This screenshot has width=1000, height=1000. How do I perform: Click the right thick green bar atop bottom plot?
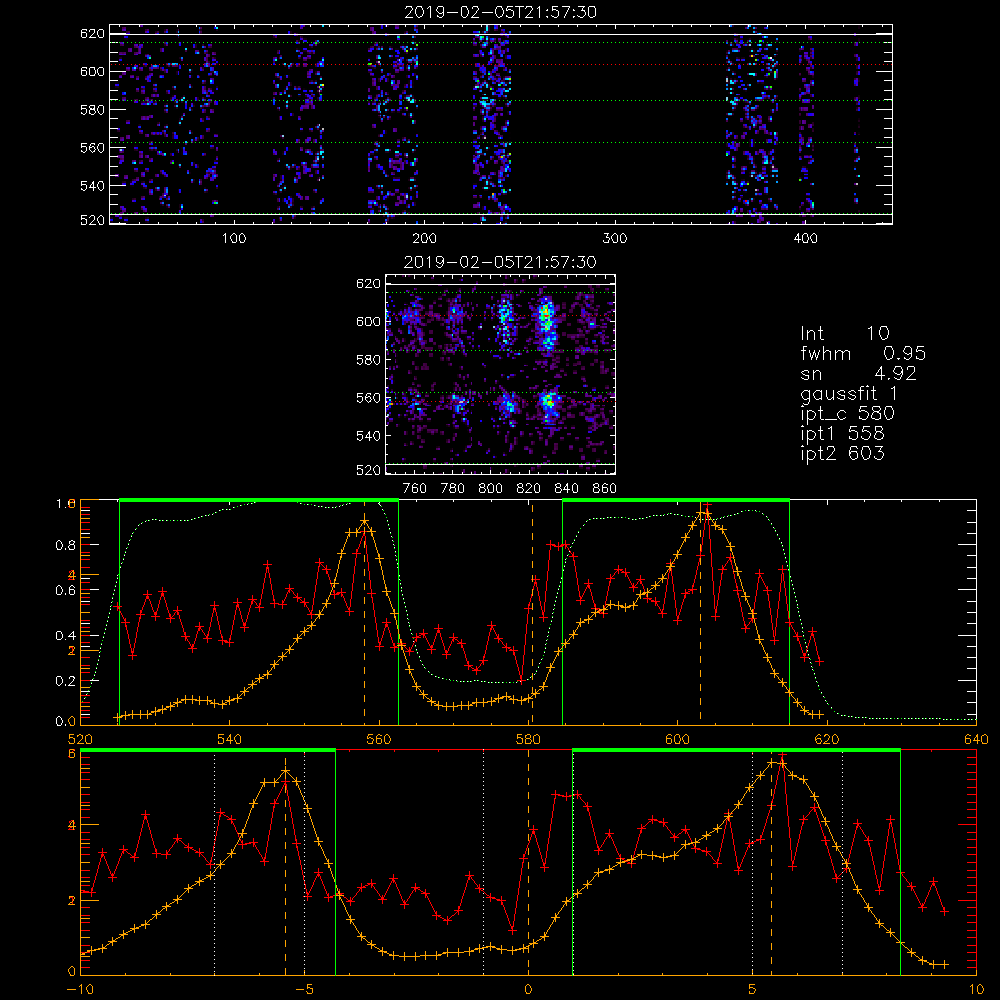[737, 751]
